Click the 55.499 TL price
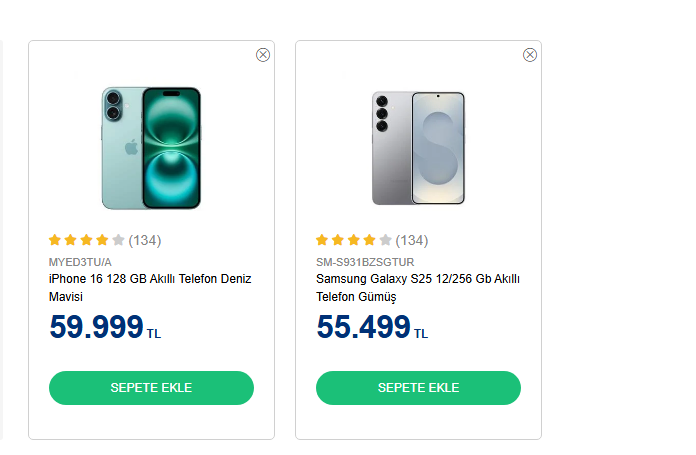The height and width of the screenshot is (455, 696). coord(371,327)
